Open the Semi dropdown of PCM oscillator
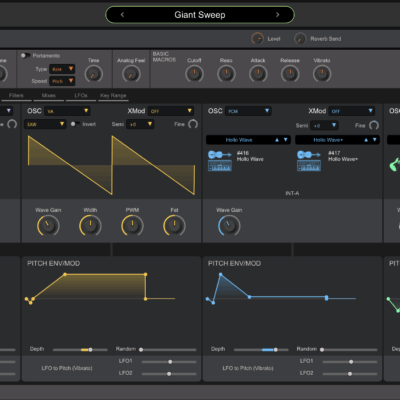This screenshot has height=400, width=400. tap(324, 126)
